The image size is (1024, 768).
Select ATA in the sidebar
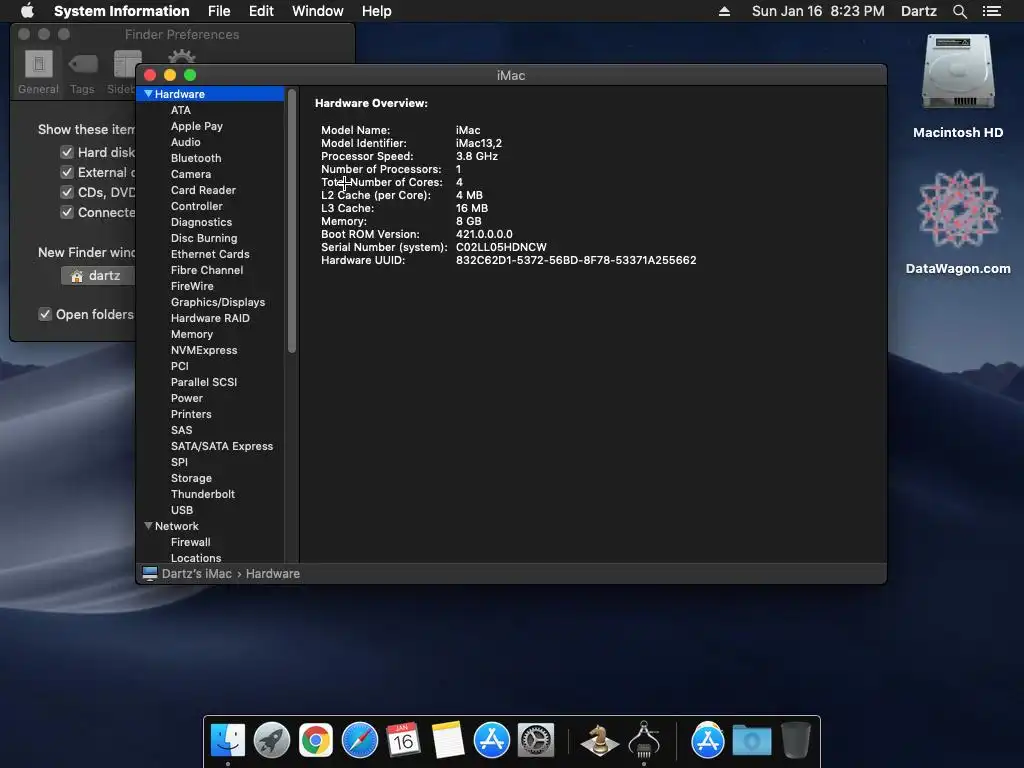tap(181, 110)
